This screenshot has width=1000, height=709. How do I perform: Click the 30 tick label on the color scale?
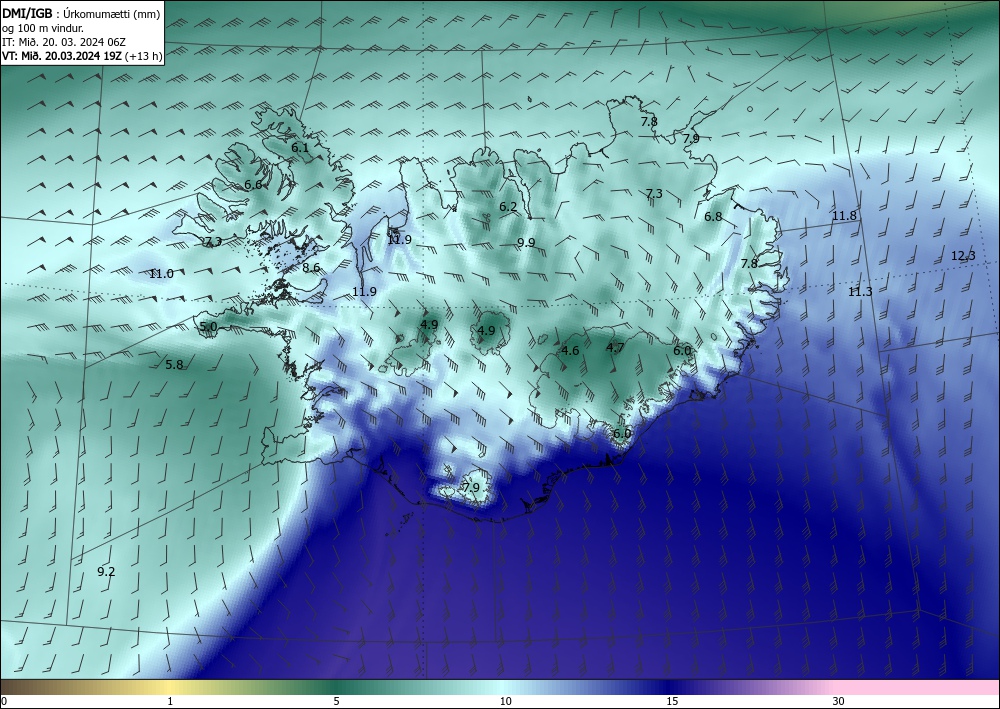click(838, 702)
